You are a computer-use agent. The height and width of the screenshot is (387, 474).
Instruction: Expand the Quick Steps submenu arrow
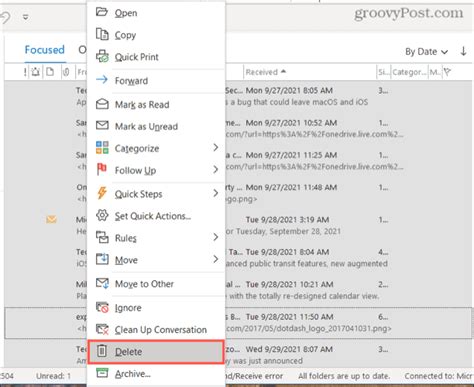click(x=216, y=193)
